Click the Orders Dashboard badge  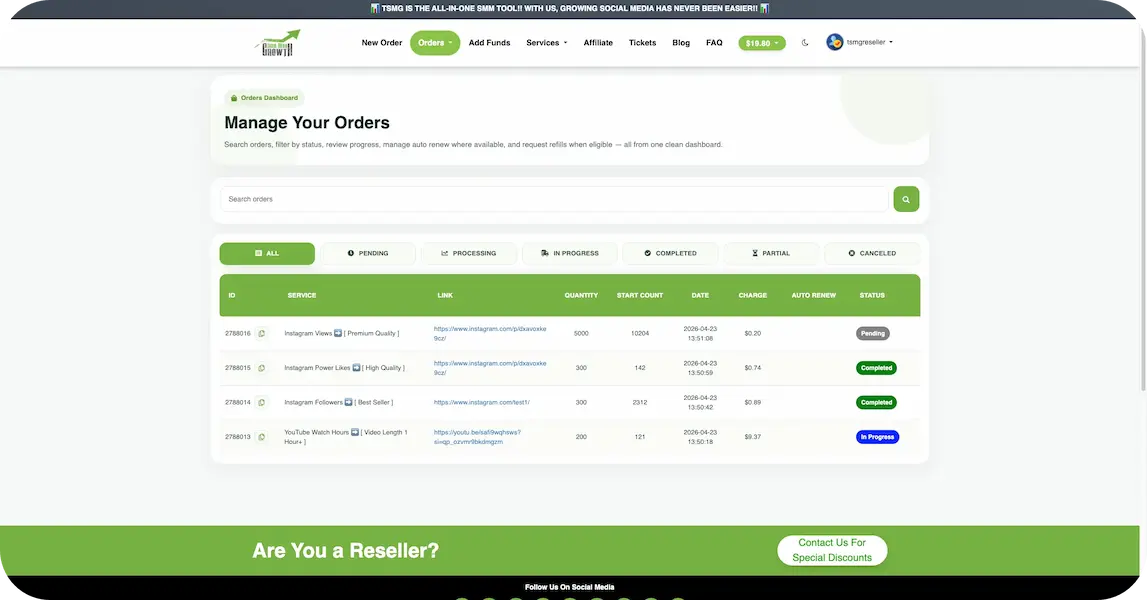(264, 98)
